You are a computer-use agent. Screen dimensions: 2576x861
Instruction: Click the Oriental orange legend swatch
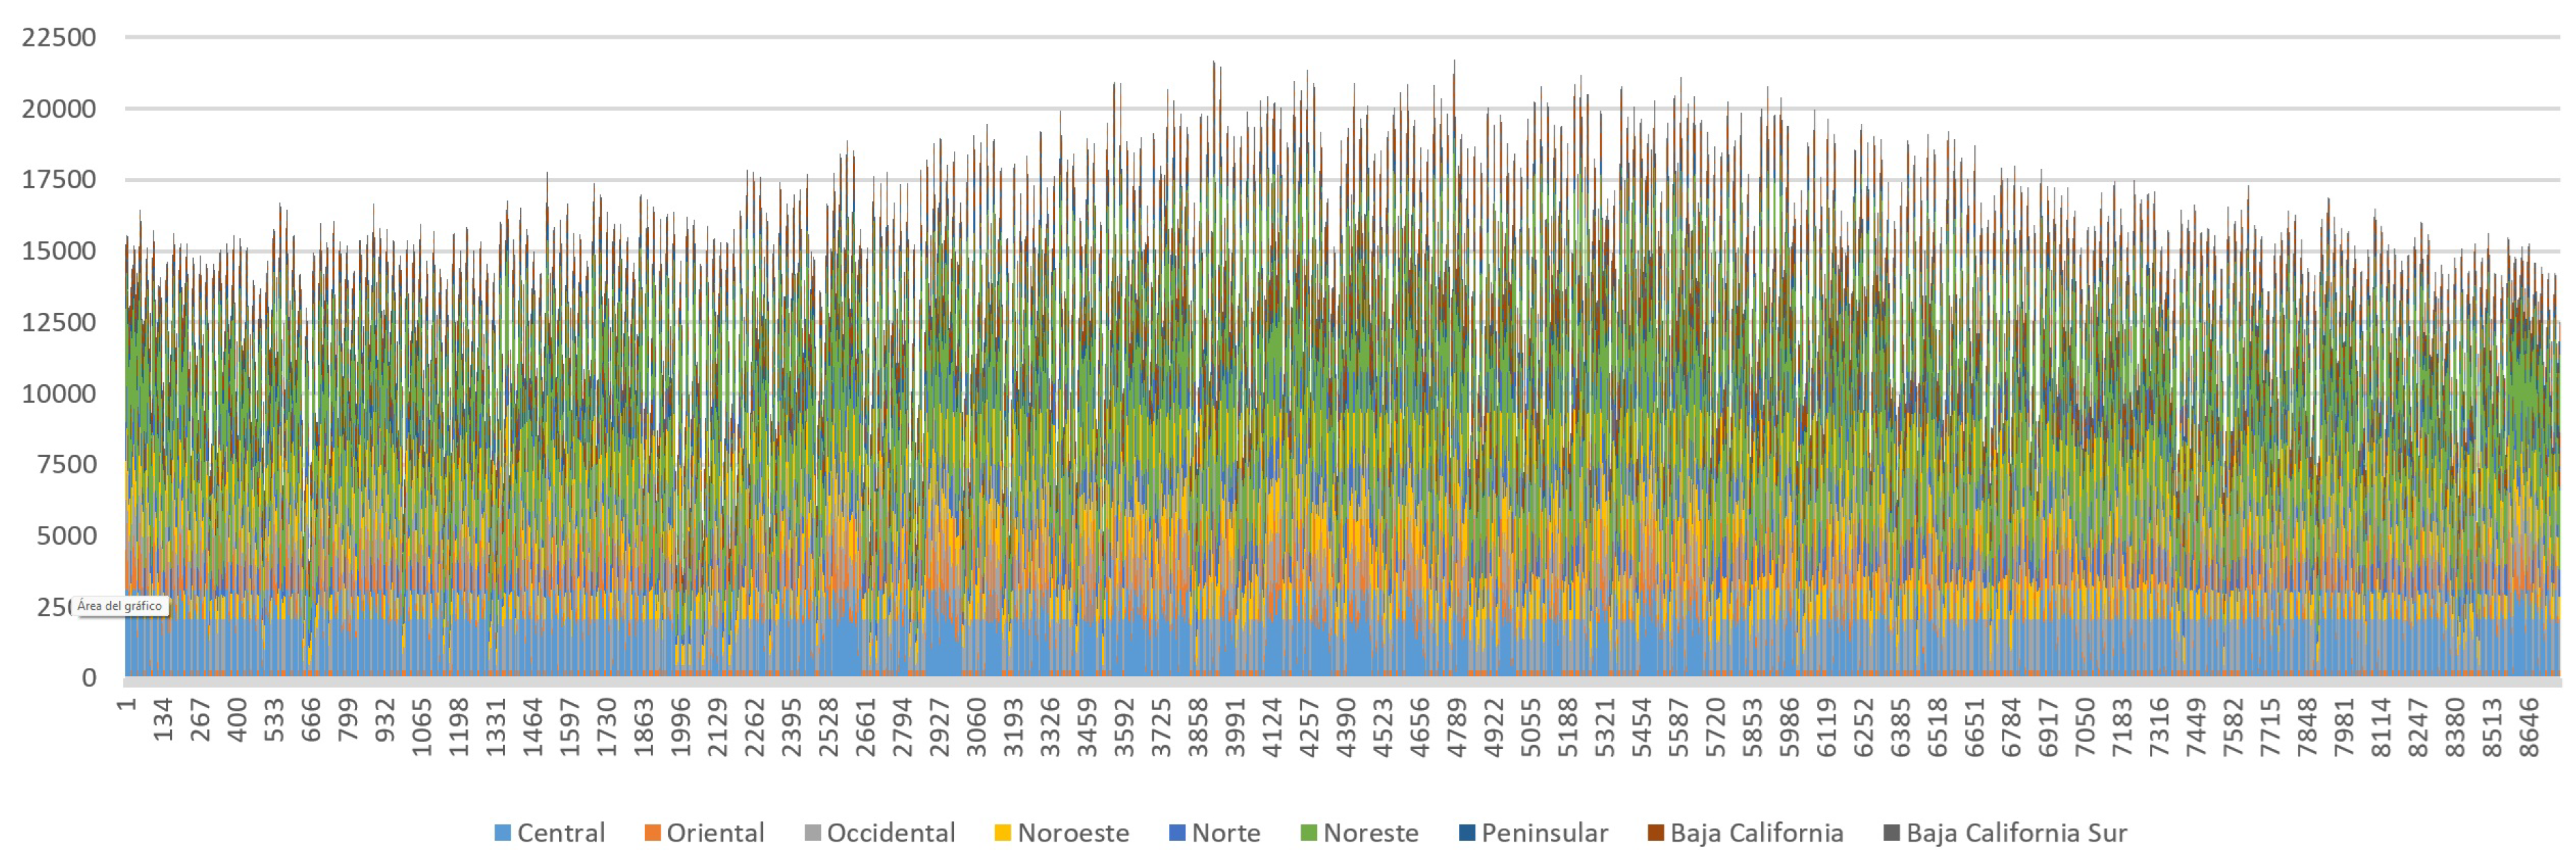pos(653,833)
